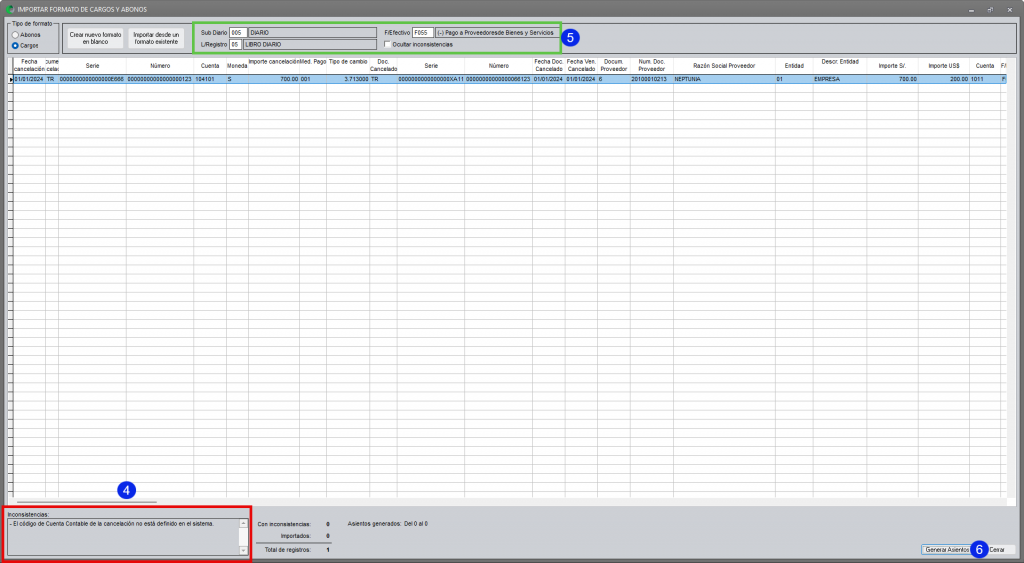Click Crear nuevo formato en blanco button
The width and height of the screenshot is (1024, 563).
tap(95, 39)
